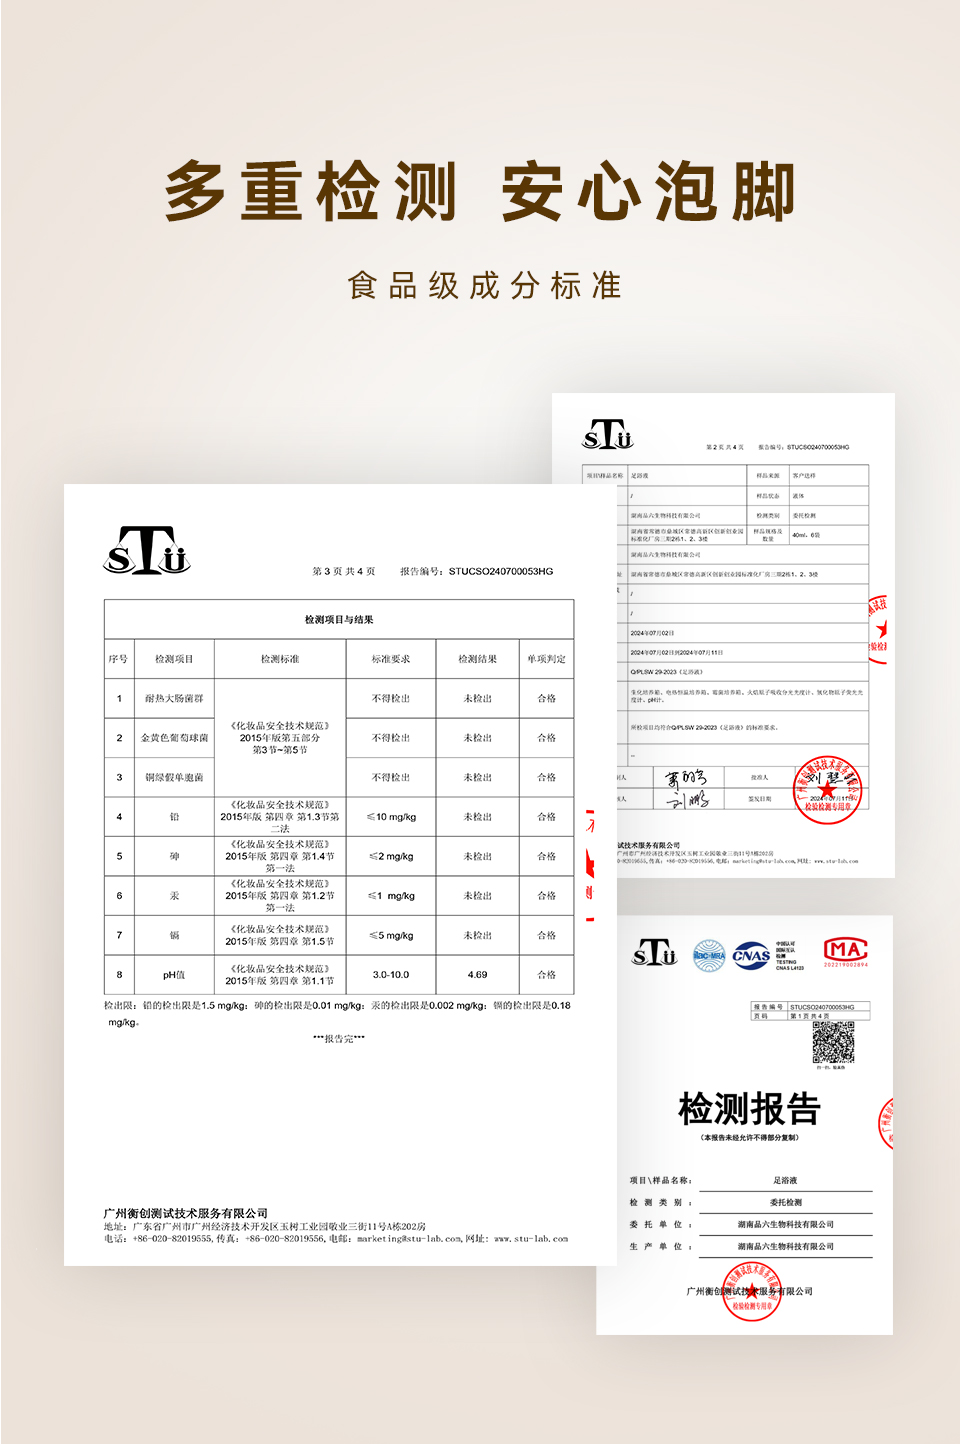Screen dimensions: 960x1444
Task: Click the www.stu-lab.com website on page 3
Action: pyautogui.click(x=531, y=1238)
